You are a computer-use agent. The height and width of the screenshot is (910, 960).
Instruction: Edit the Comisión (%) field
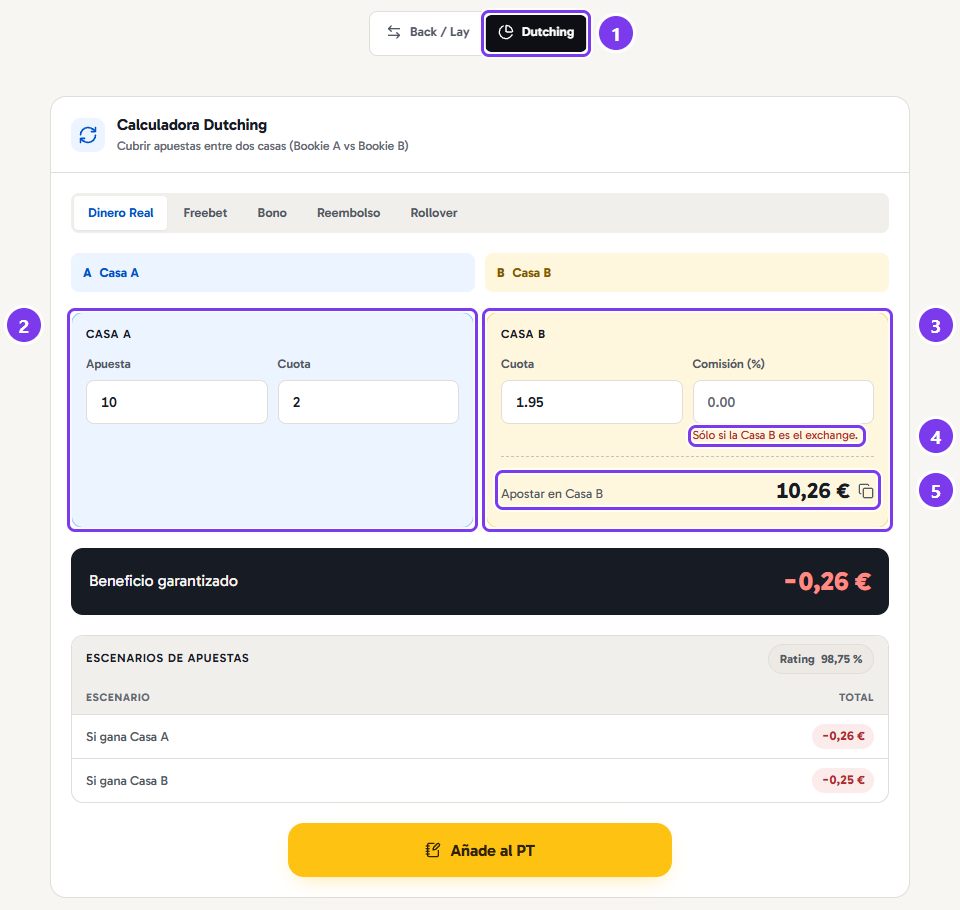(x=783, y=402)
